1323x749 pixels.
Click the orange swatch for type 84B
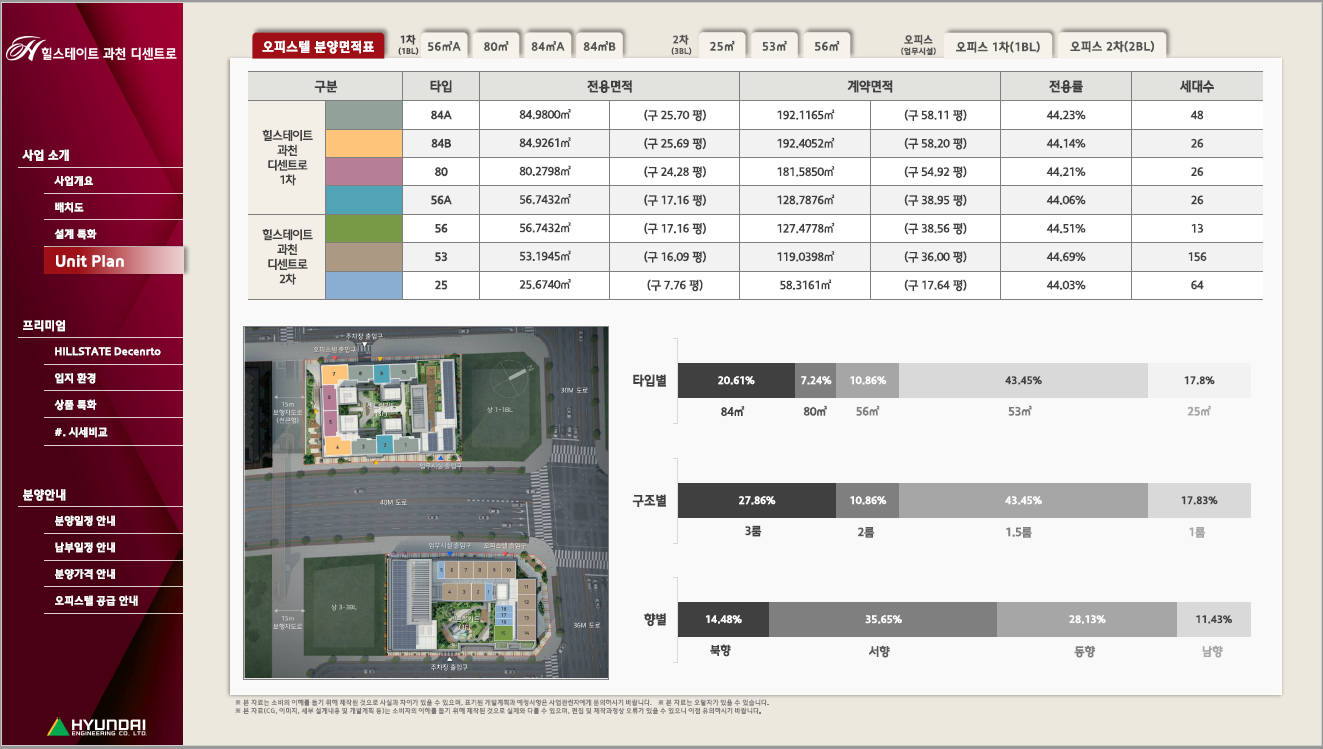pos(364,143)
